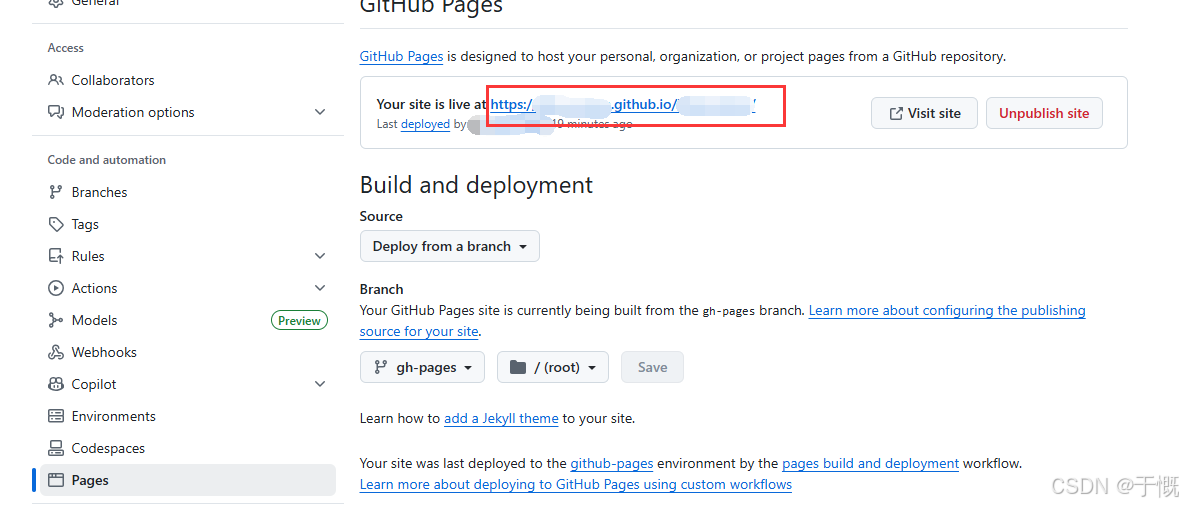Screen dimensions: 1183x506
Task: Click the 'Code and automation' section header
Action: tap(107, 160)
